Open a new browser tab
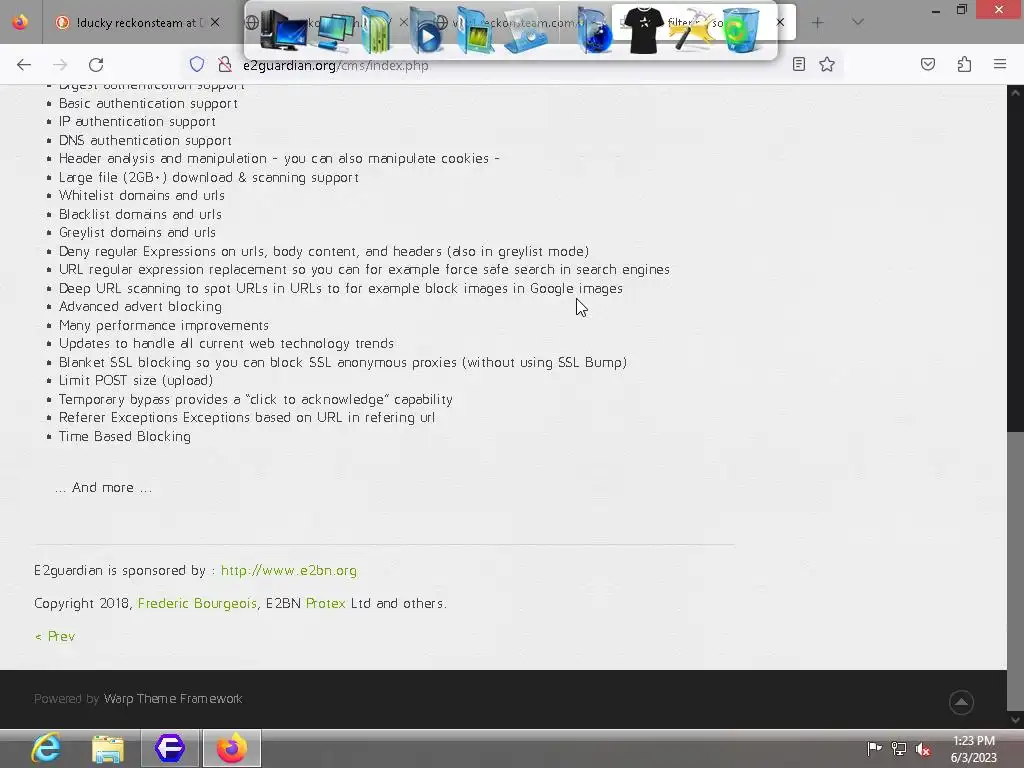1024x768 pixels. 818,22
